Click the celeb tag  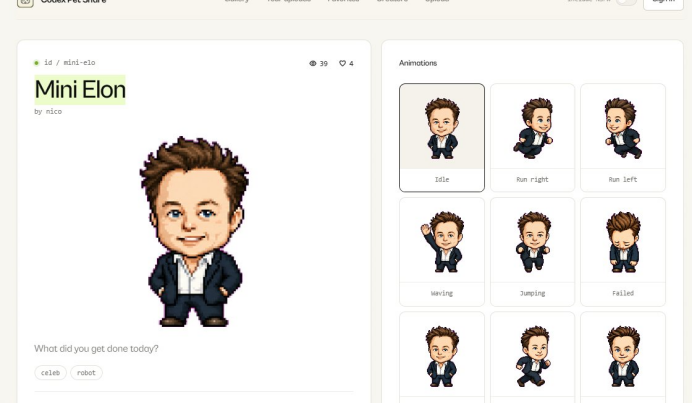pyautogui.click(x=50, y=373)
